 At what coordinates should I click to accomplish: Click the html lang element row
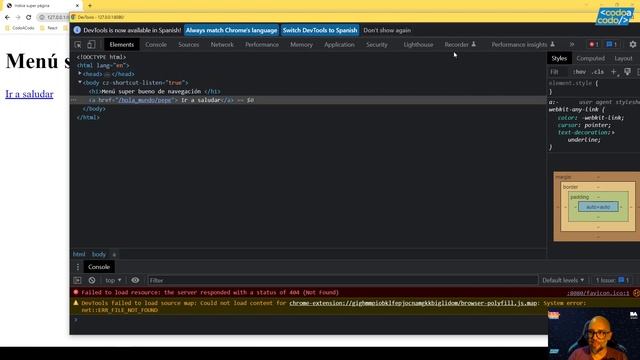point(103,65)
